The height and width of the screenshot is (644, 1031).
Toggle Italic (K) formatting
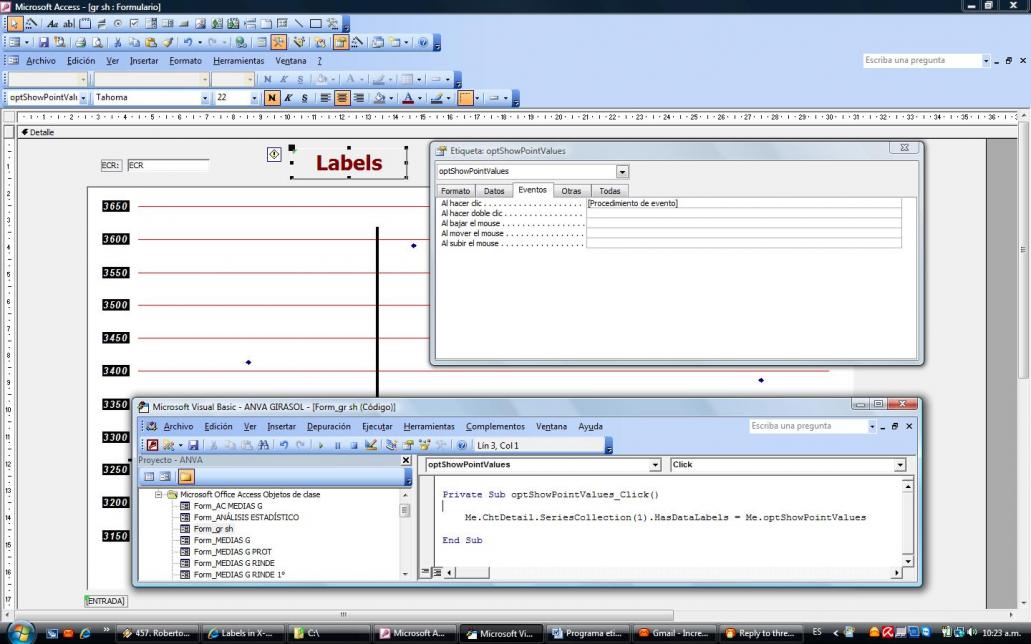pyautogui.click(x=288, y=98)
